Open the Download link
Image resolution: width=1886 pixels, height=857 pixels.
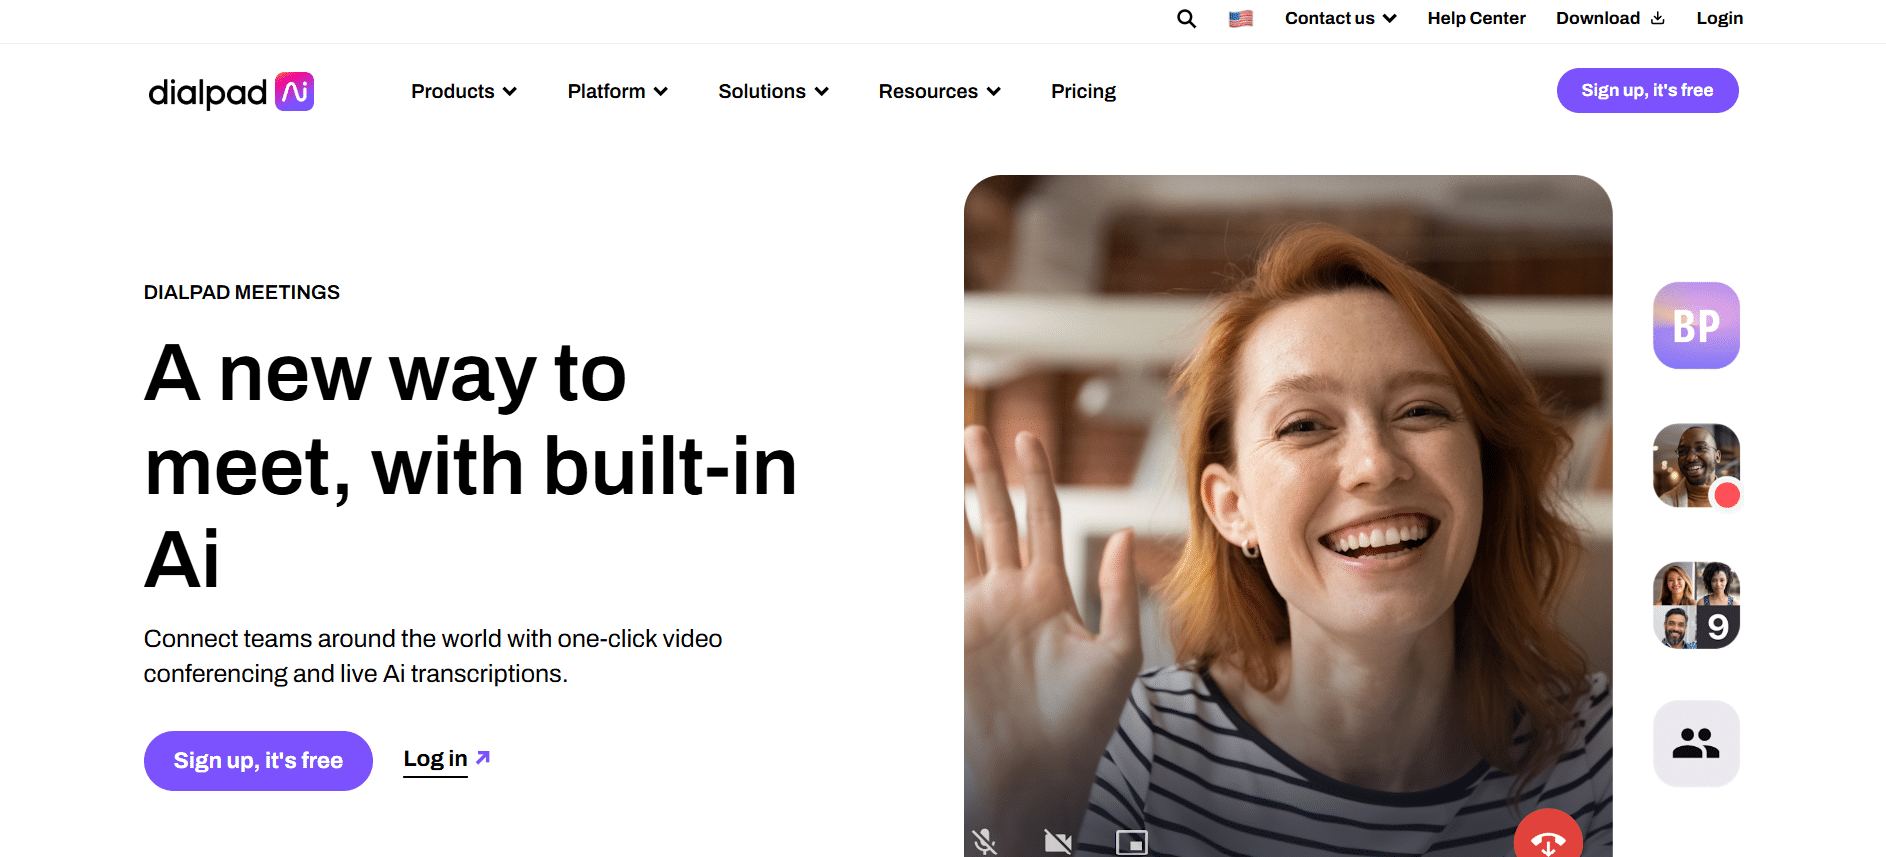[1610, 18]
